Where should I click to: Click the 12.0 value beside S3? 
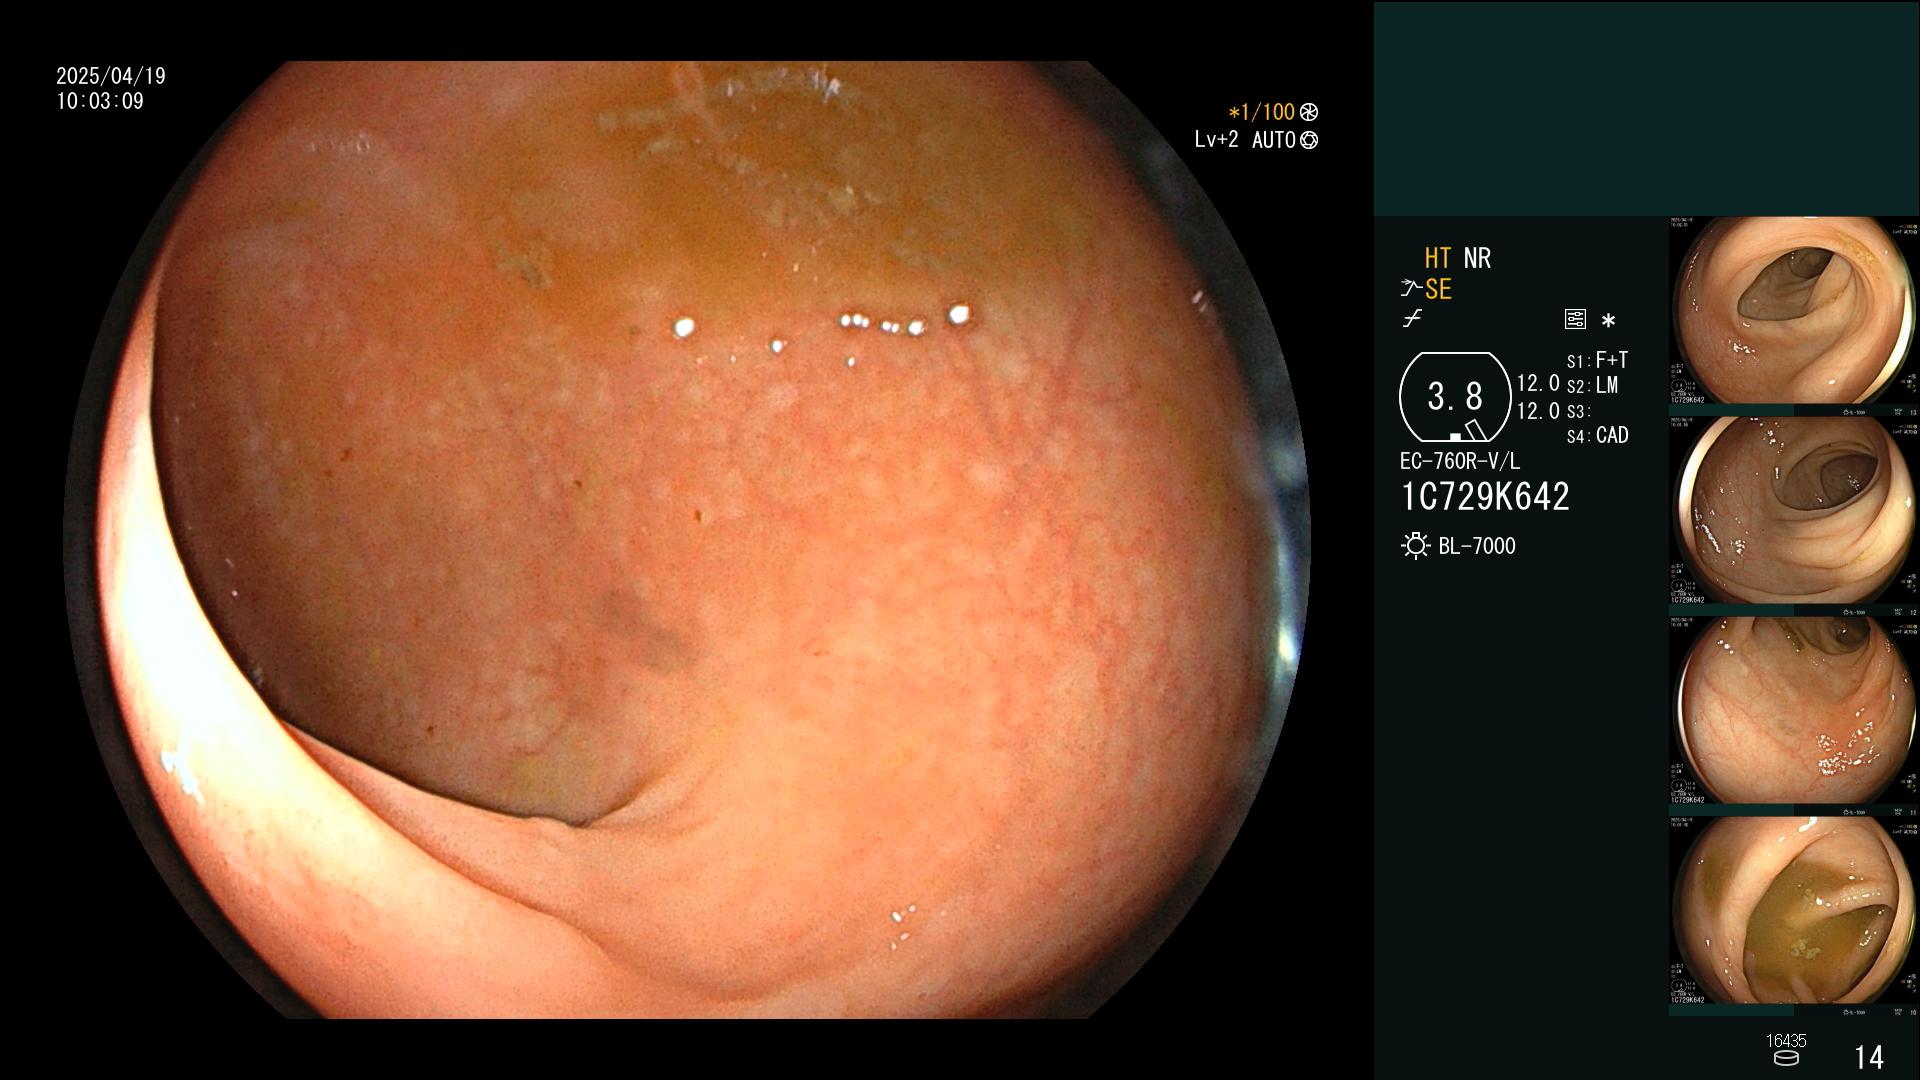click(1538, 411)
